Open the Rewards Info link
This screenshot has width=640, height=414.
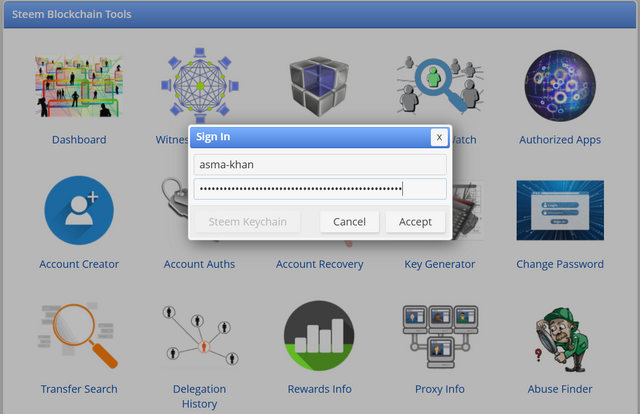coord(320,389)
